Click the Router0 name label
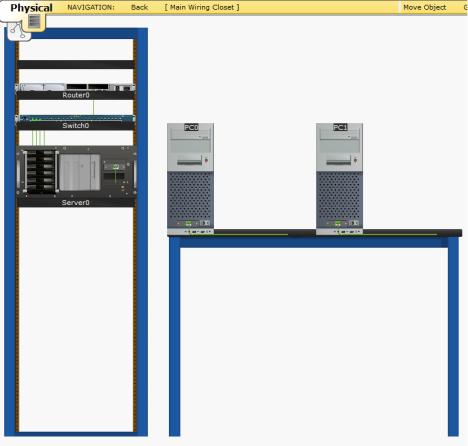The height and width of the screenshot is (446, 468). tap(76, 95)
